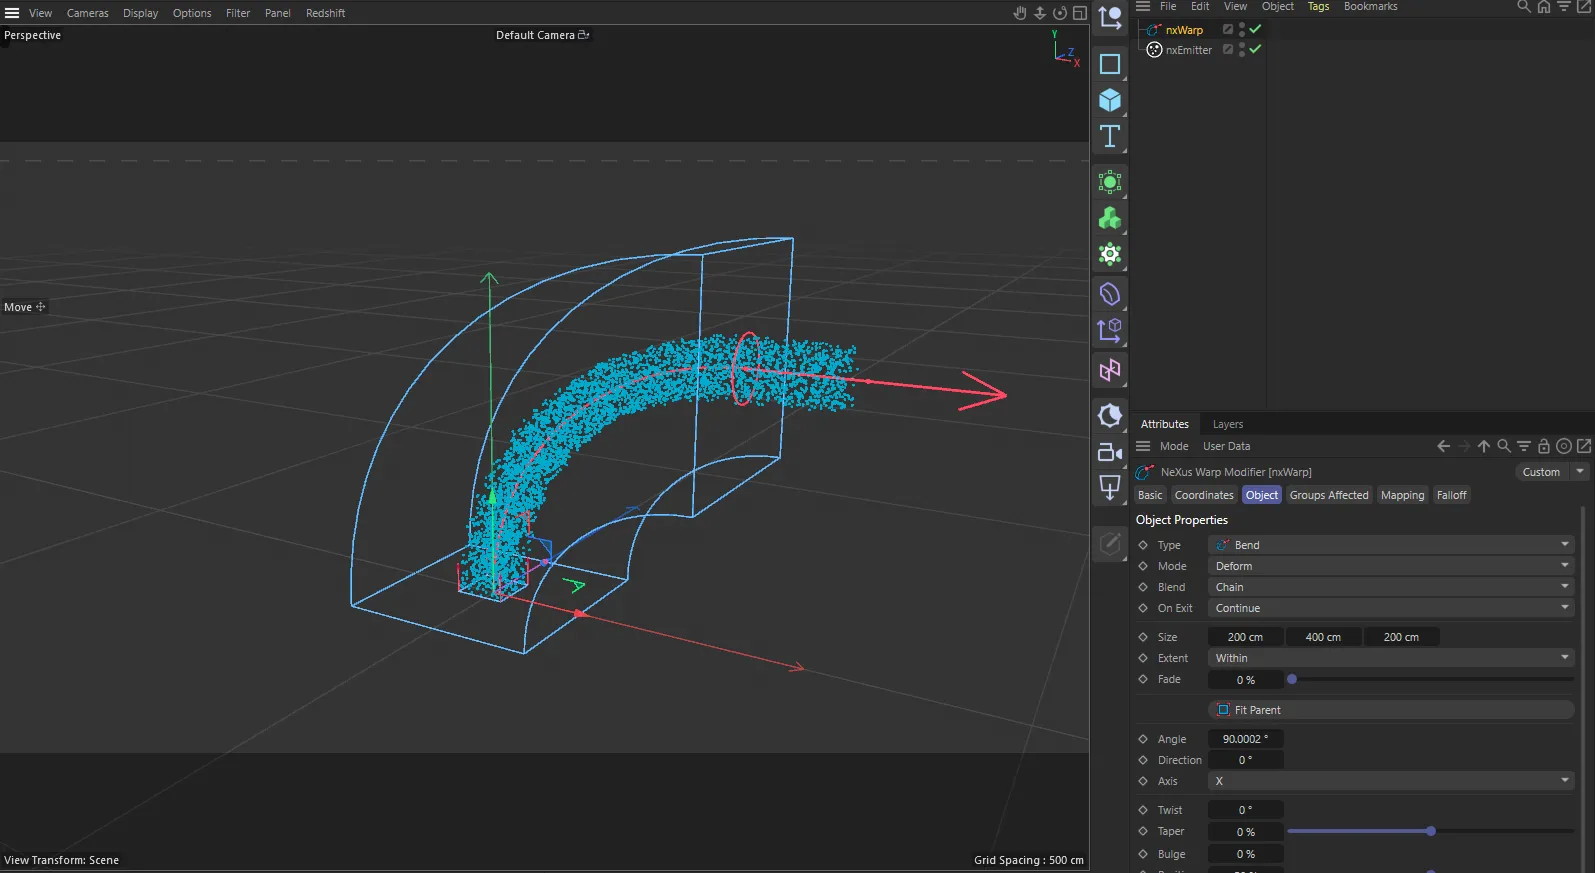Click the viewport pan hand icon
The height and width of the screenshot is (873, 1595).
(1020, 13)
